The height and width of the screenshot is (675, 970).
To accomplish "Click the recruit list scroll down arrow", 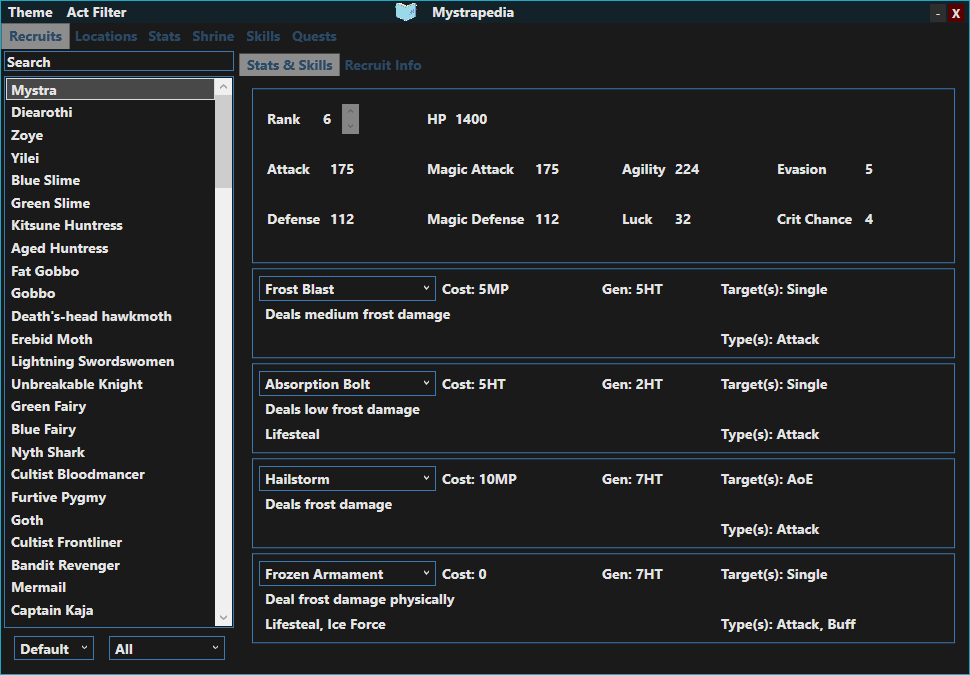I will pos(223,619).
